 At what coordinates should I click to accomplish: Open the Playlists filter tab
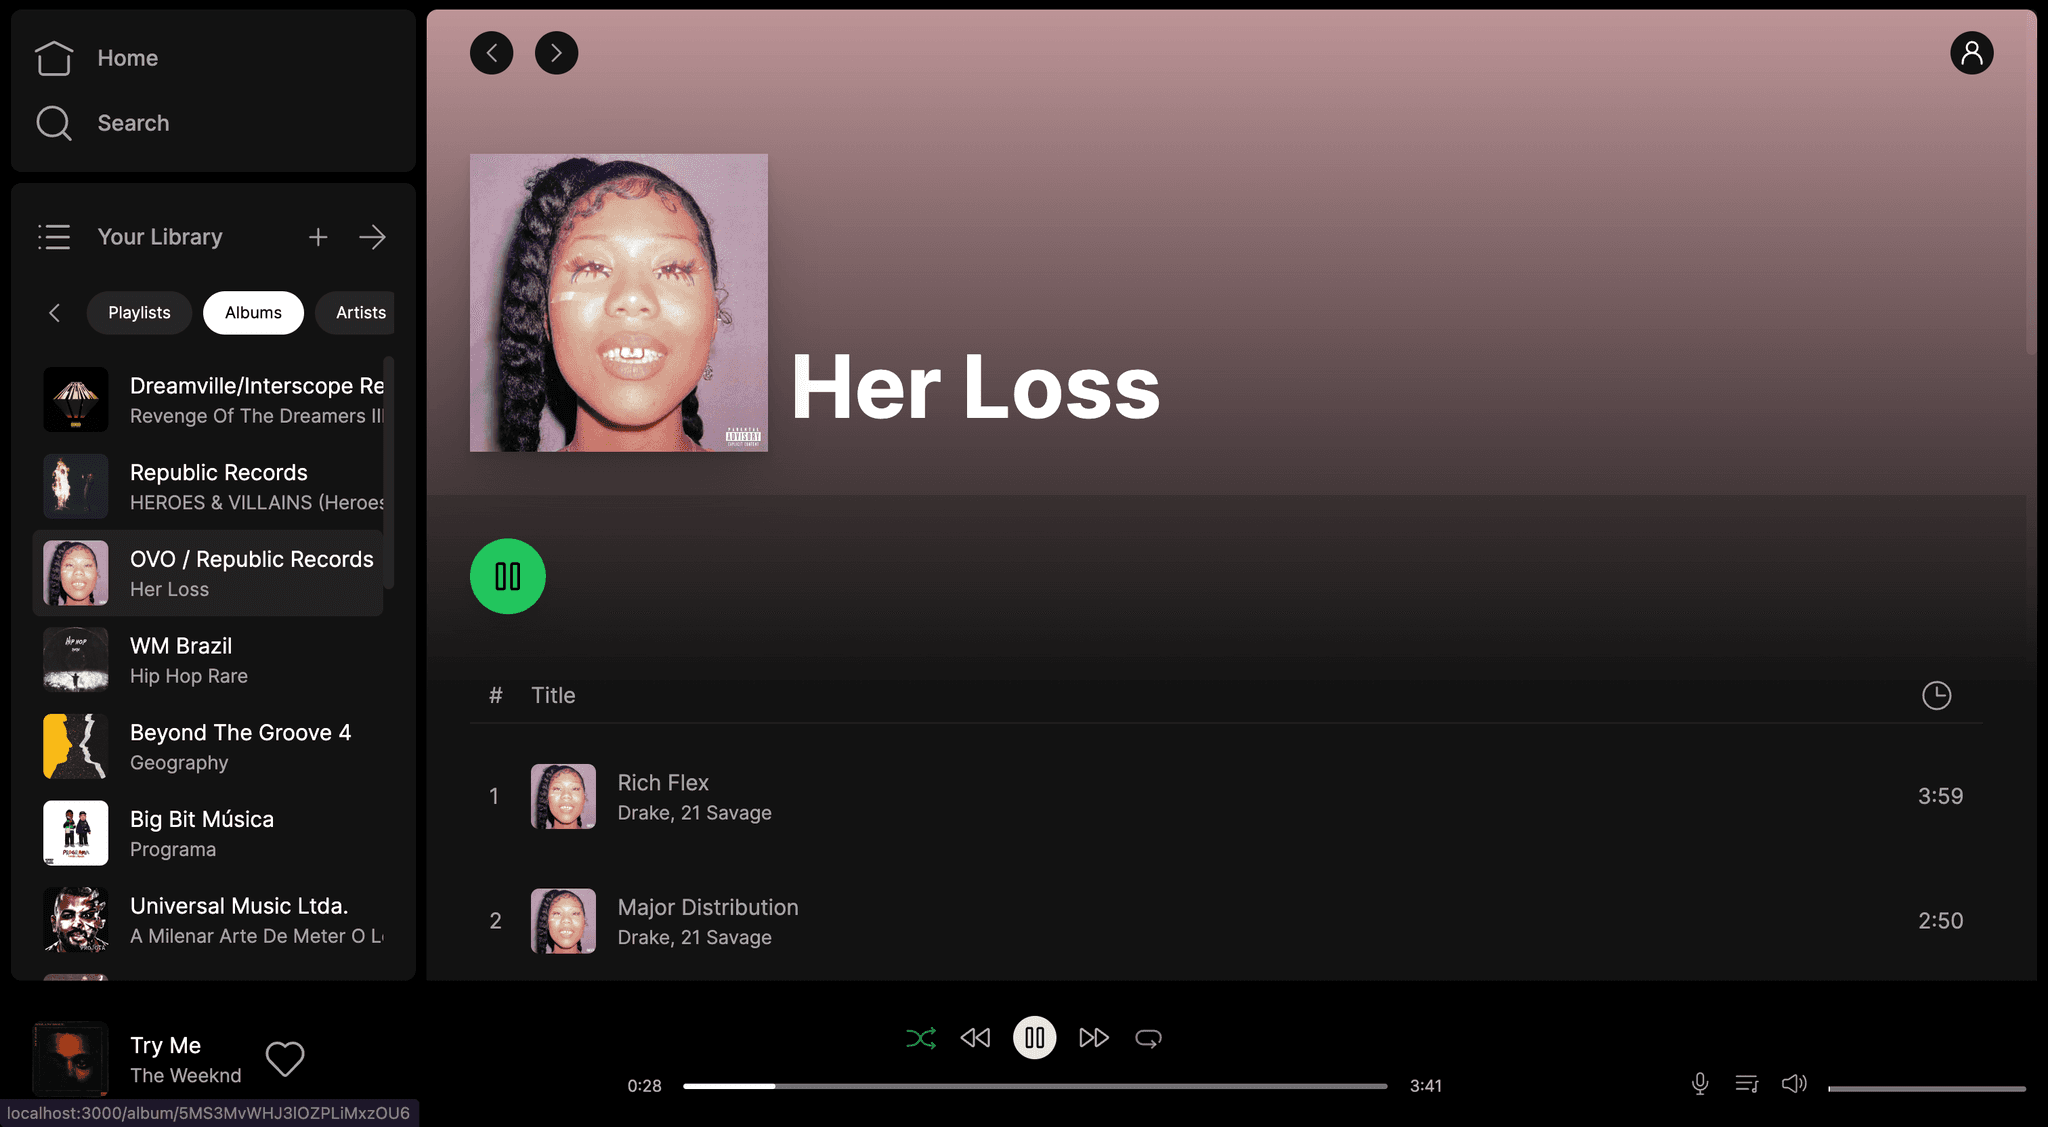coord(139,312)
